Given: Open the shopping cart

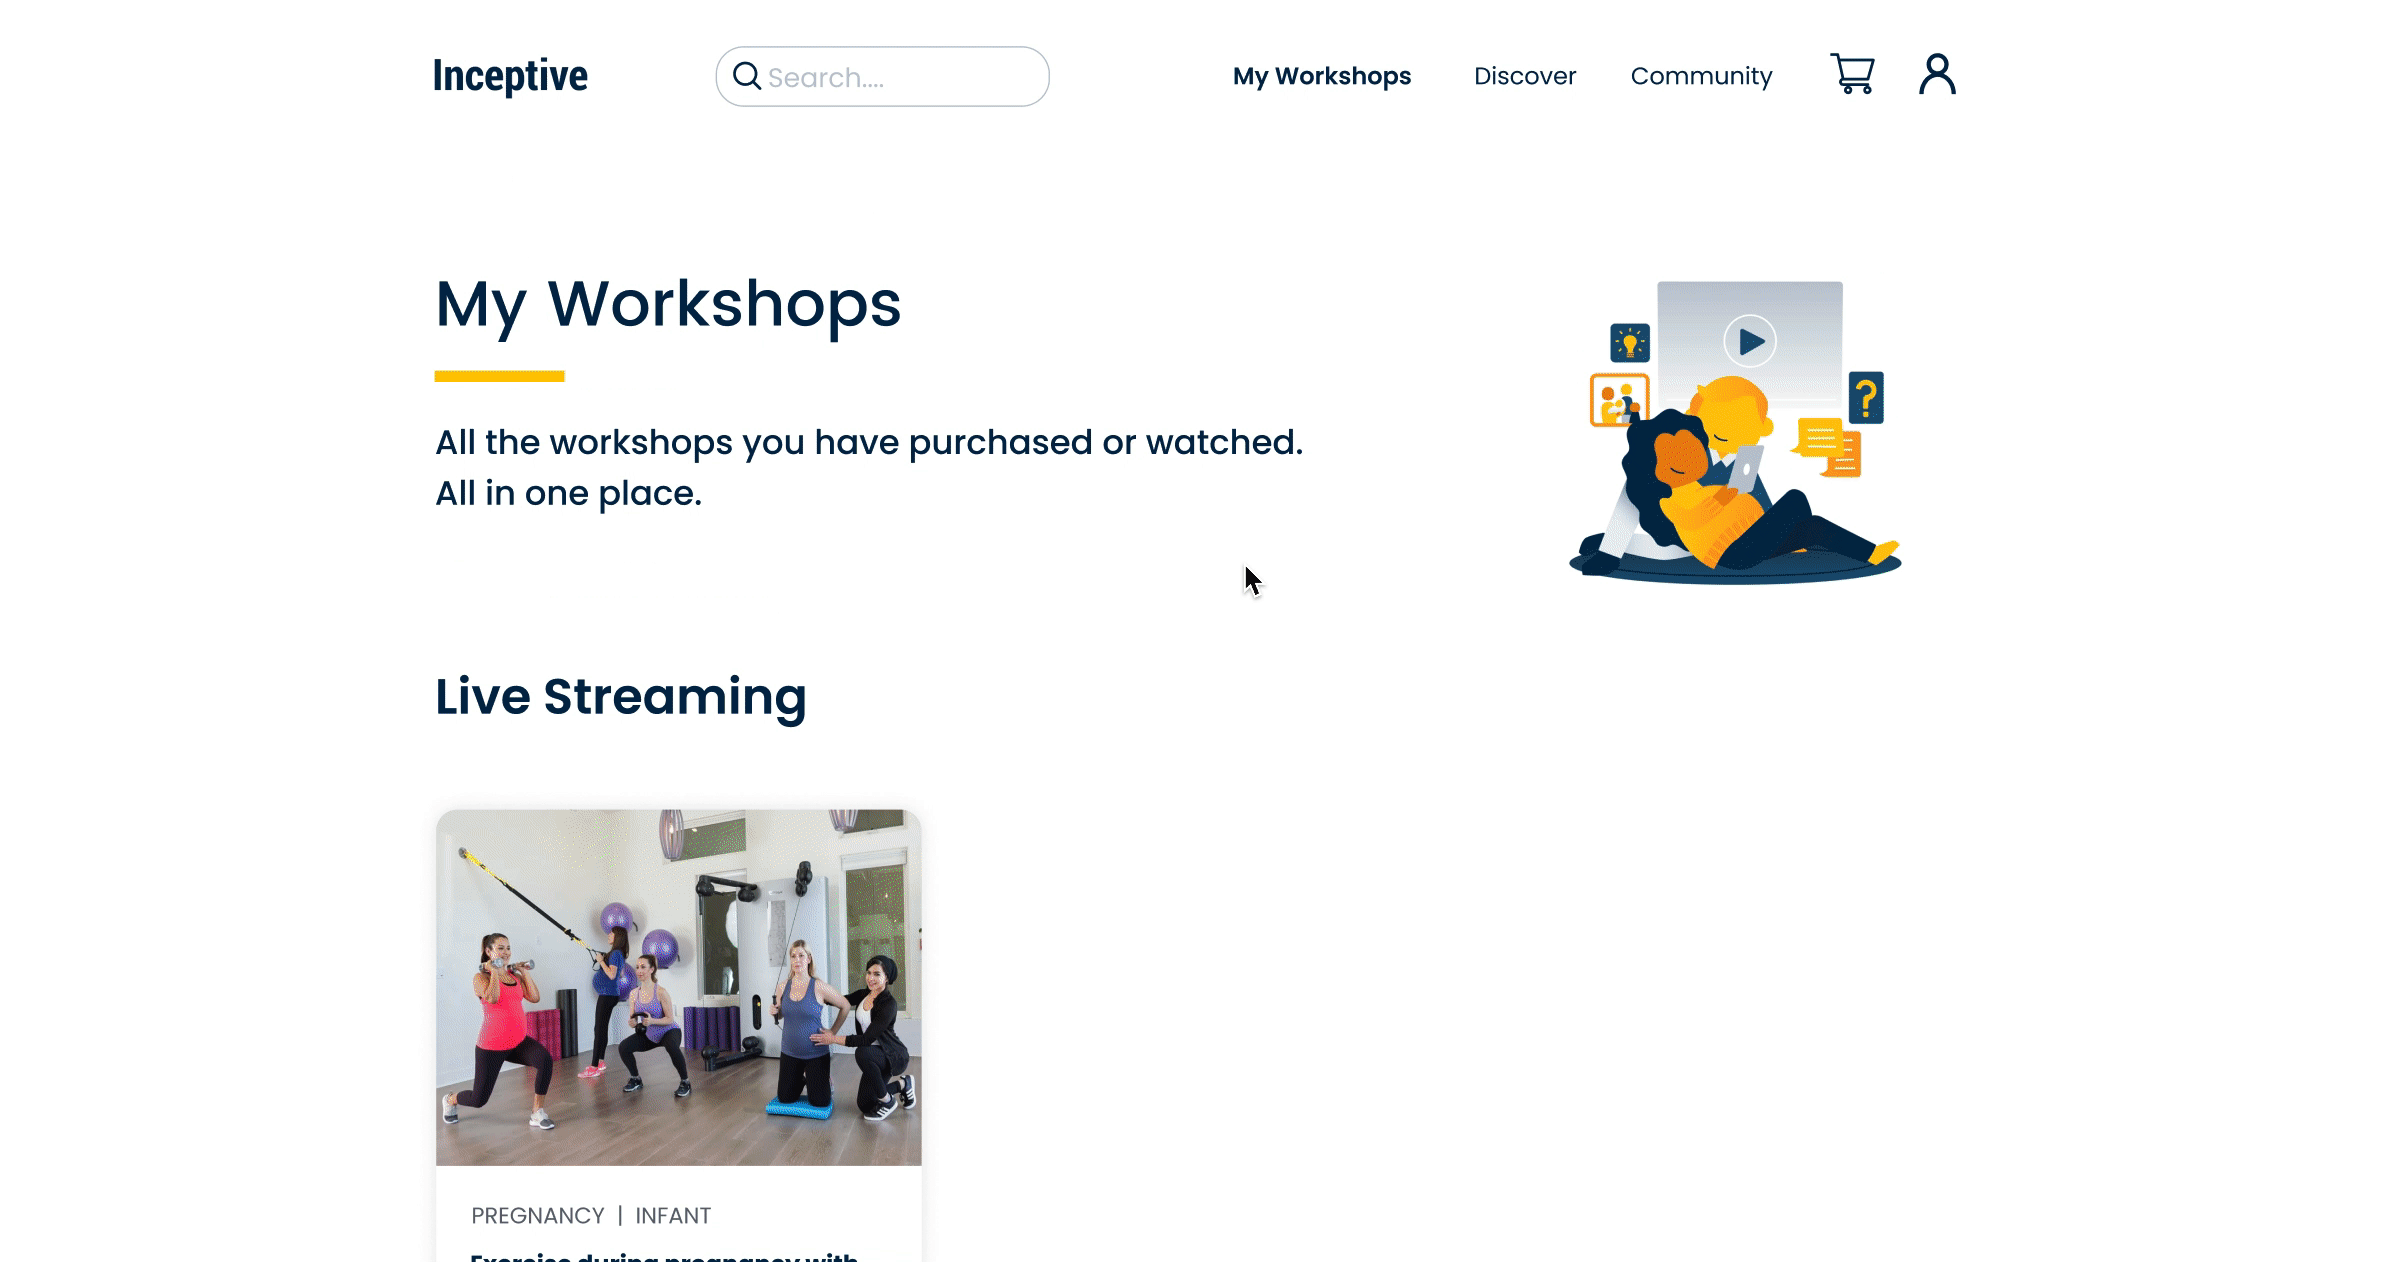Looking at the screenshot, I should pyautogui.click(x=1852, y=75).
